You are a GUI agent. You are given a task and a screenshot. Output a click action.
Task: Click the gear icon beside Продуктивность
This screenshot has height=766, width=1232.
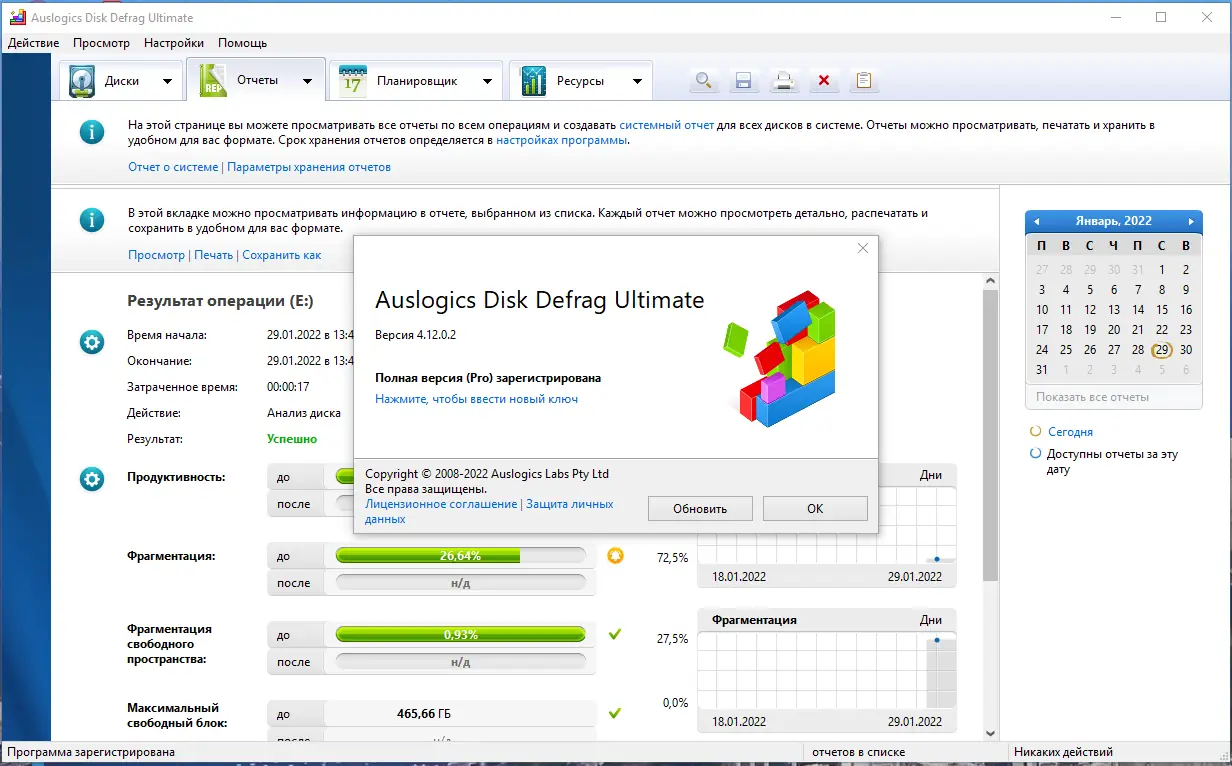[x=92, y=480]
